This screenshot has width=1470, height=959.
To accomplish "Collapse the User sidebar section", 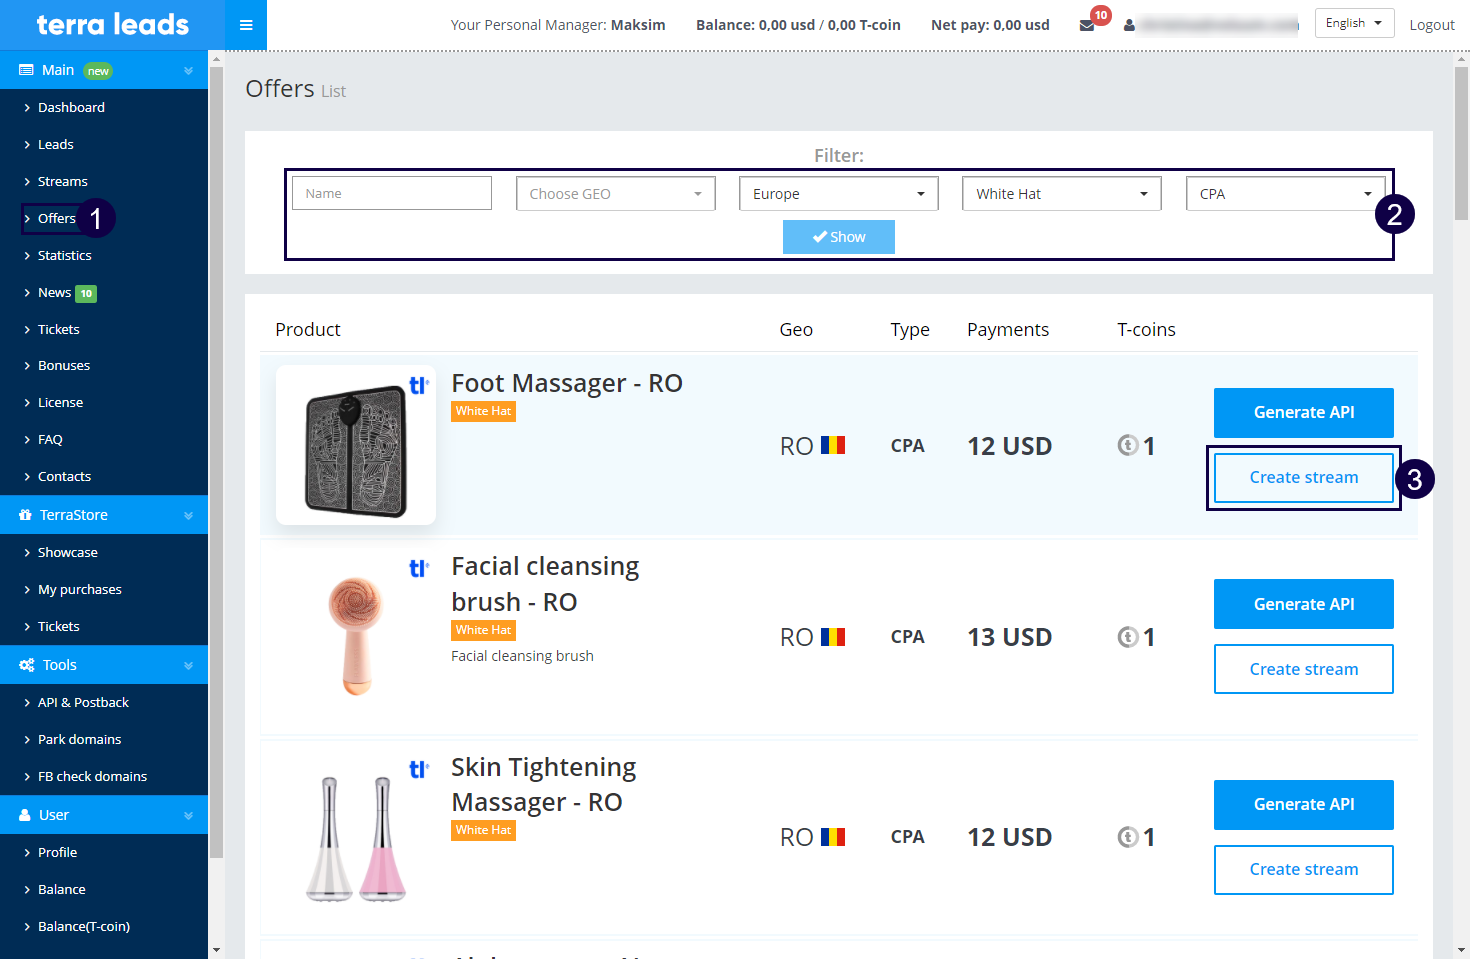I will click(188, 816).
